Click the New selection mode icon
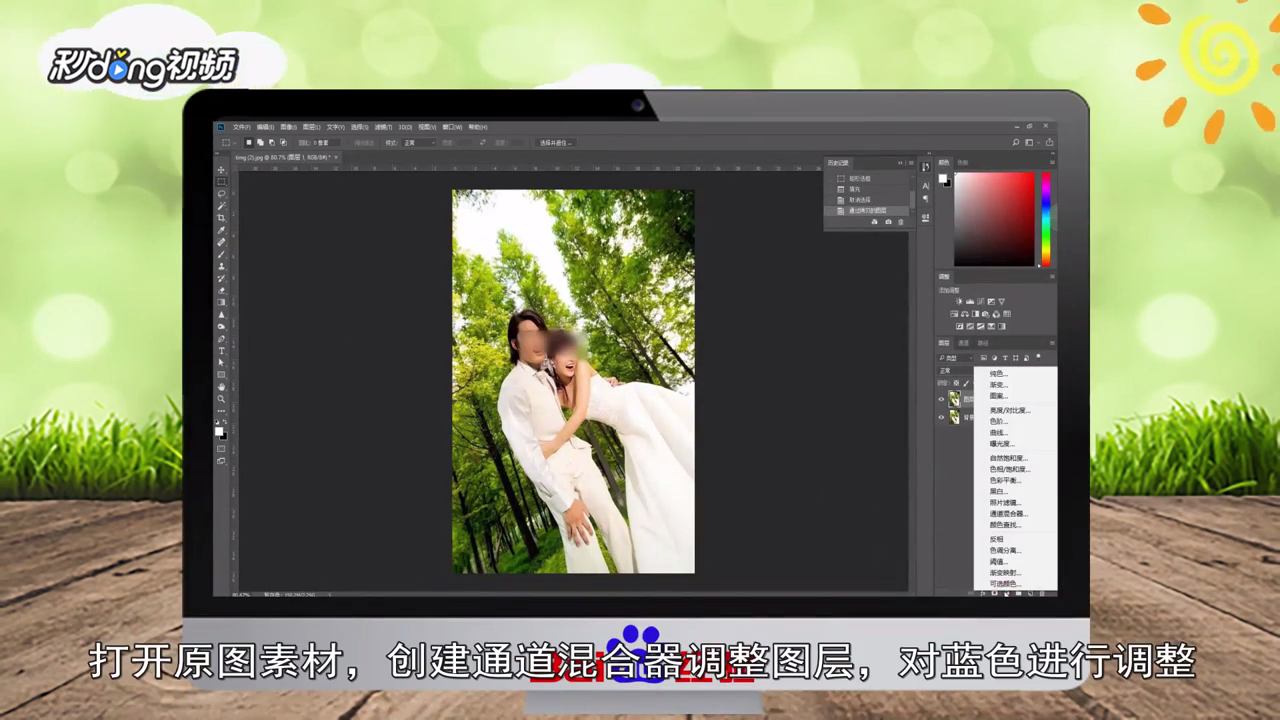This screenshot has height=720, width=1280. [x=249, y=142]
